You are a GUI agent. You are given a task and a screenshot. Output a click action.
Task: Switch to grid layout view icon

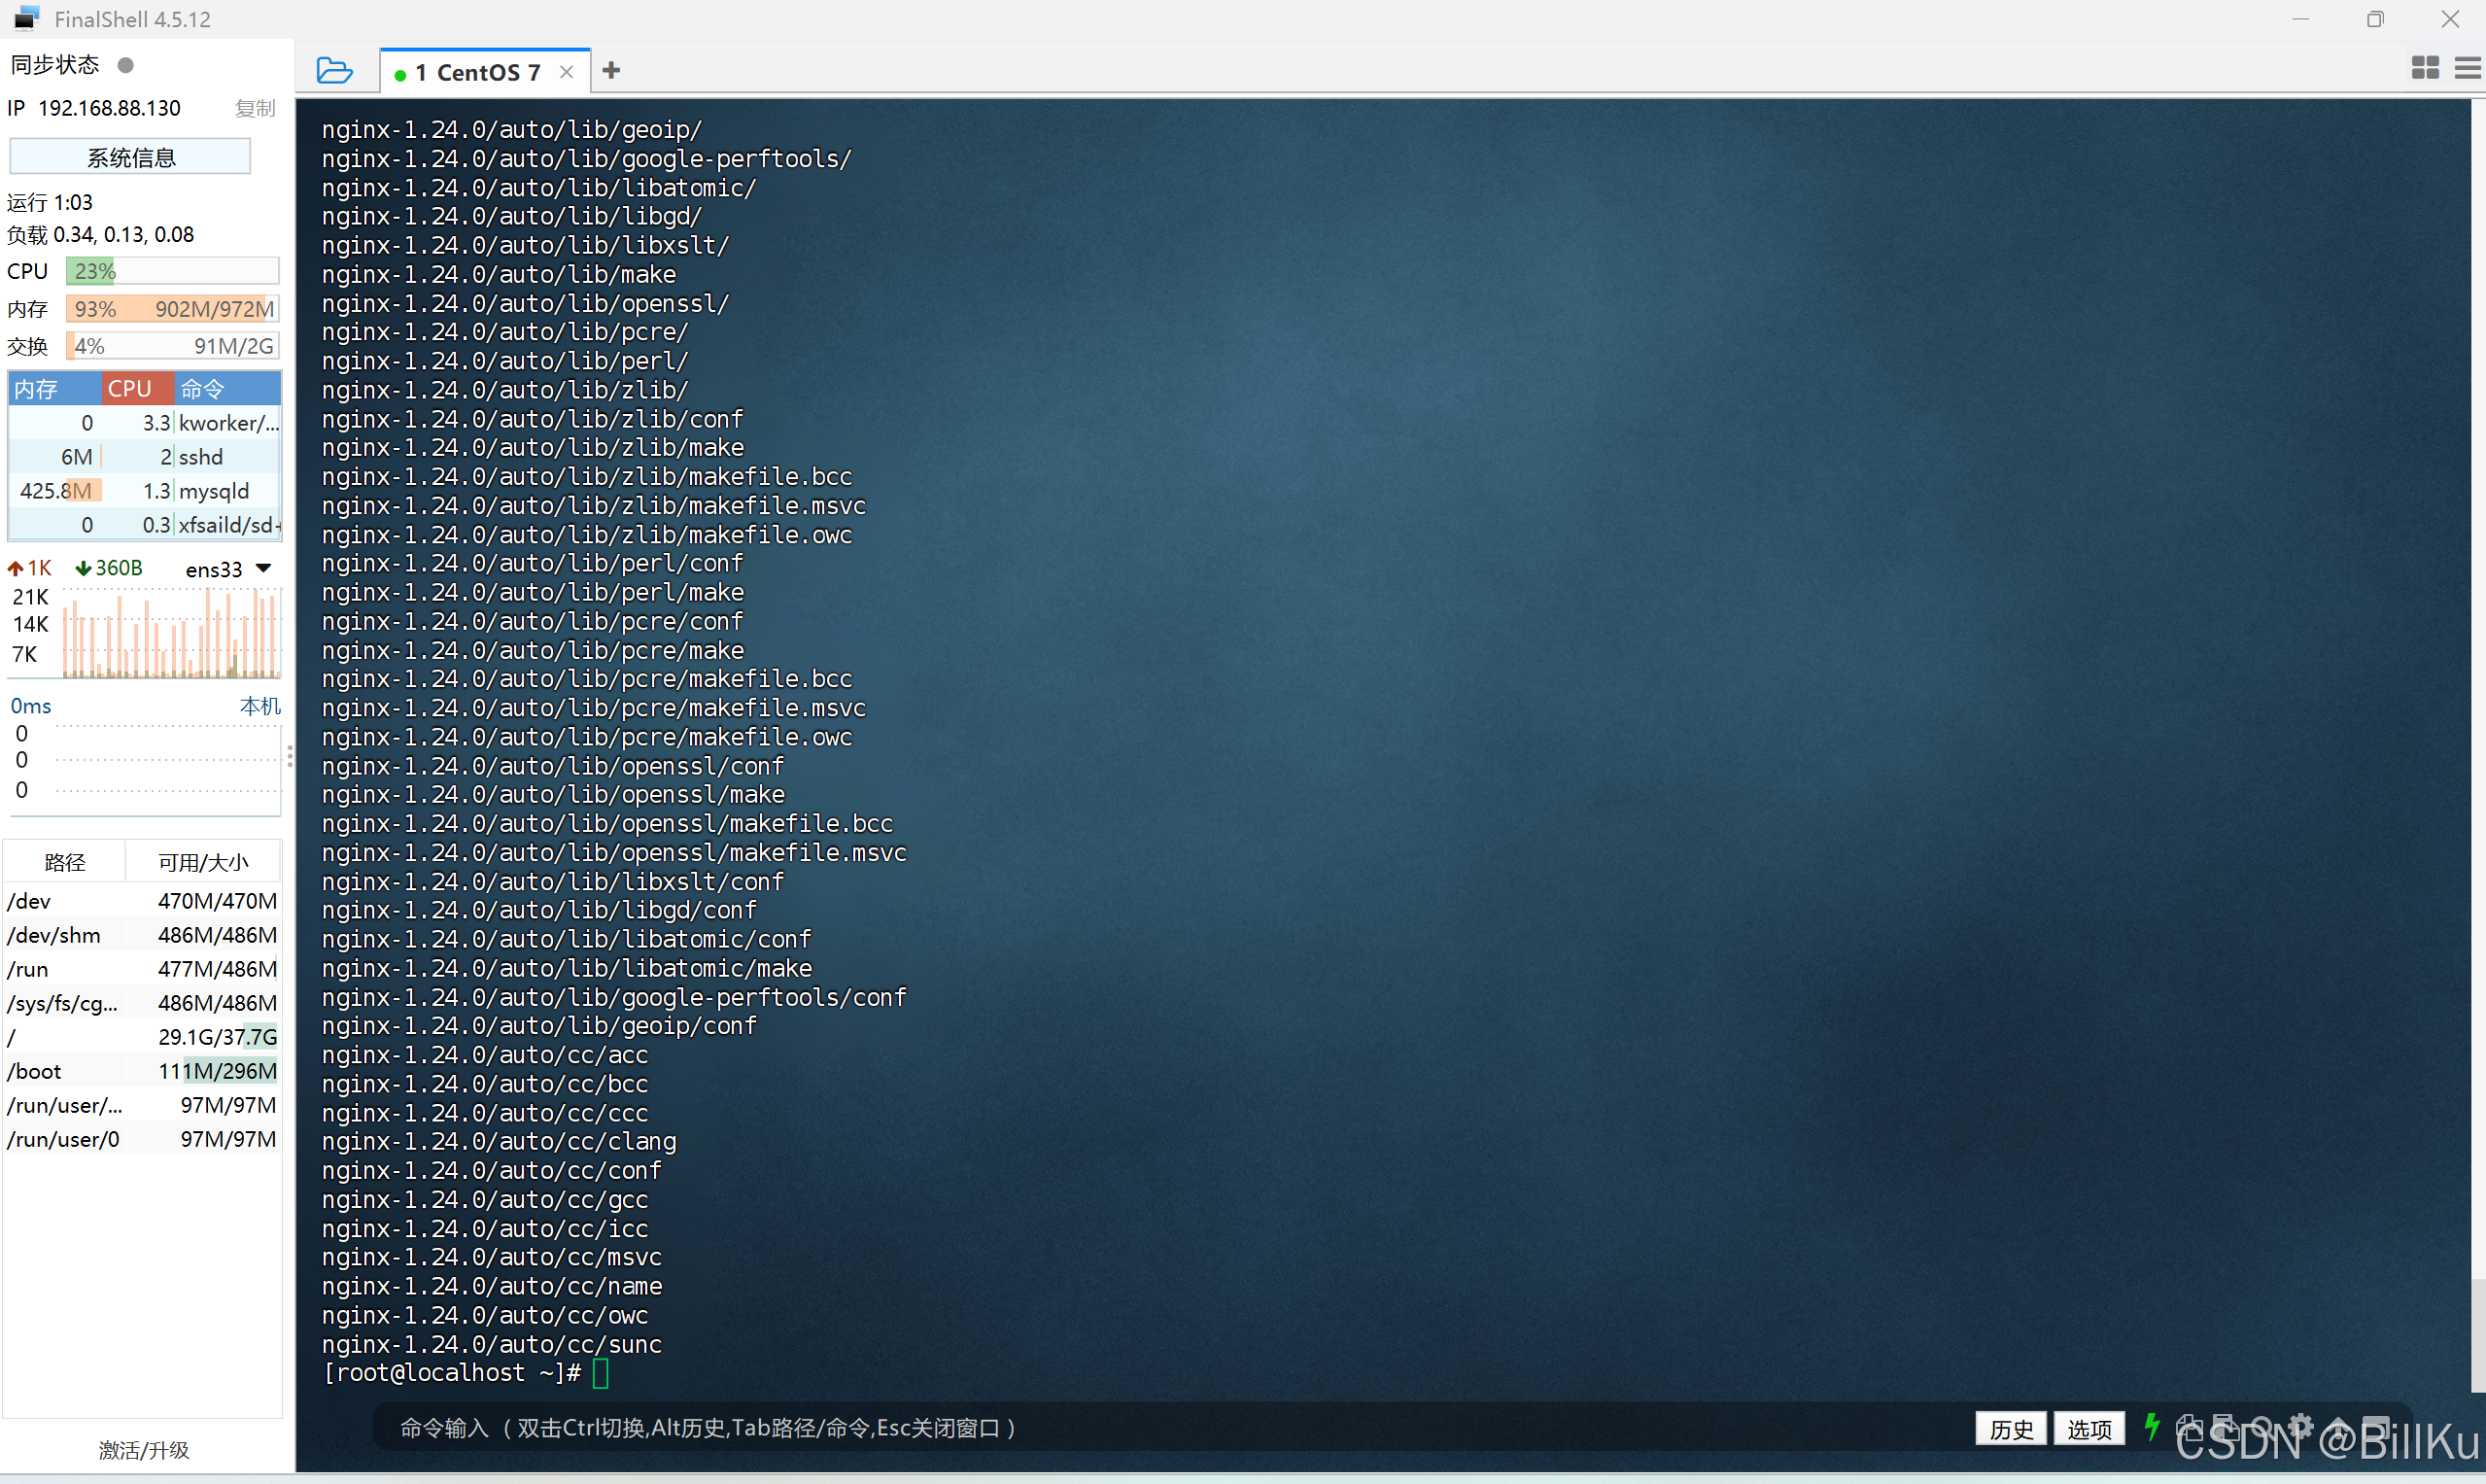2425,68
